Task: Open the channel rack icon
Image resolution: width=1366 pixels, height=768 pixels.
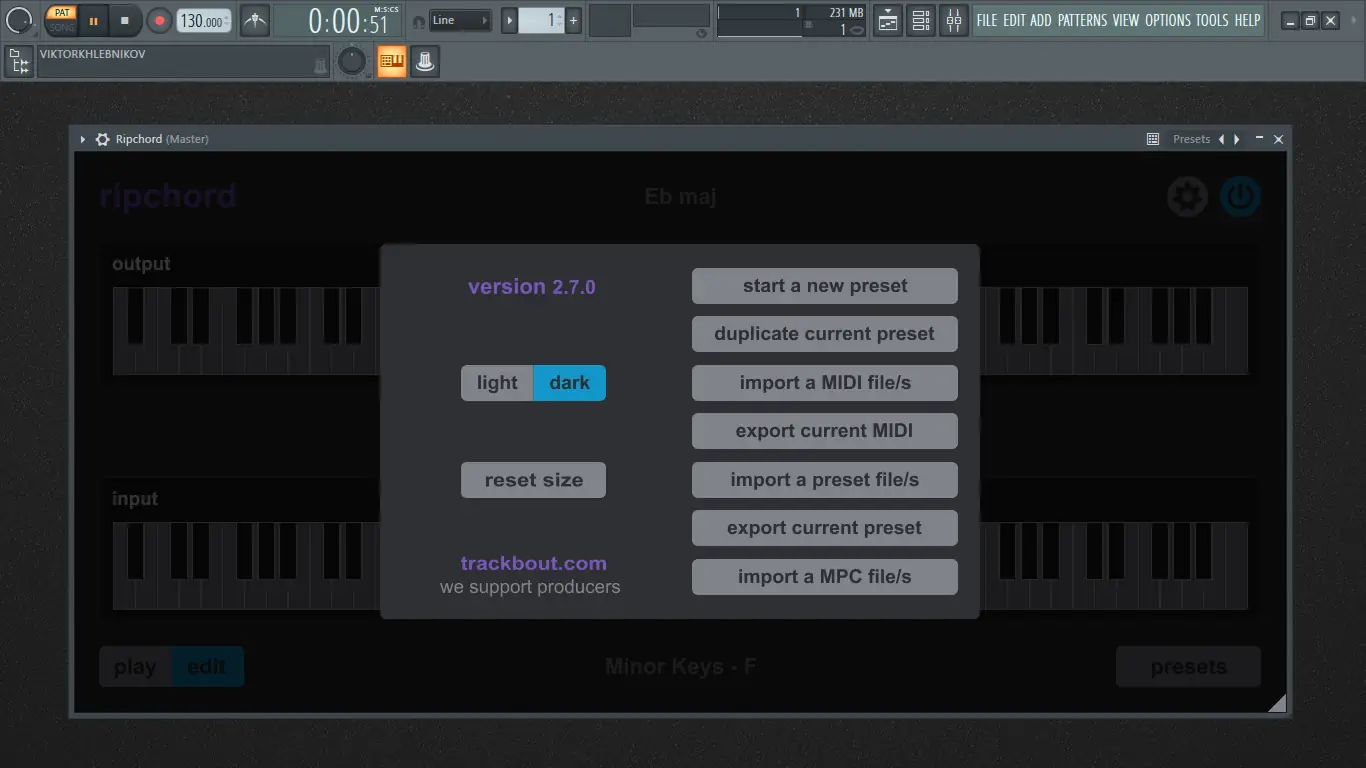Action: click(x=921, y=20)
